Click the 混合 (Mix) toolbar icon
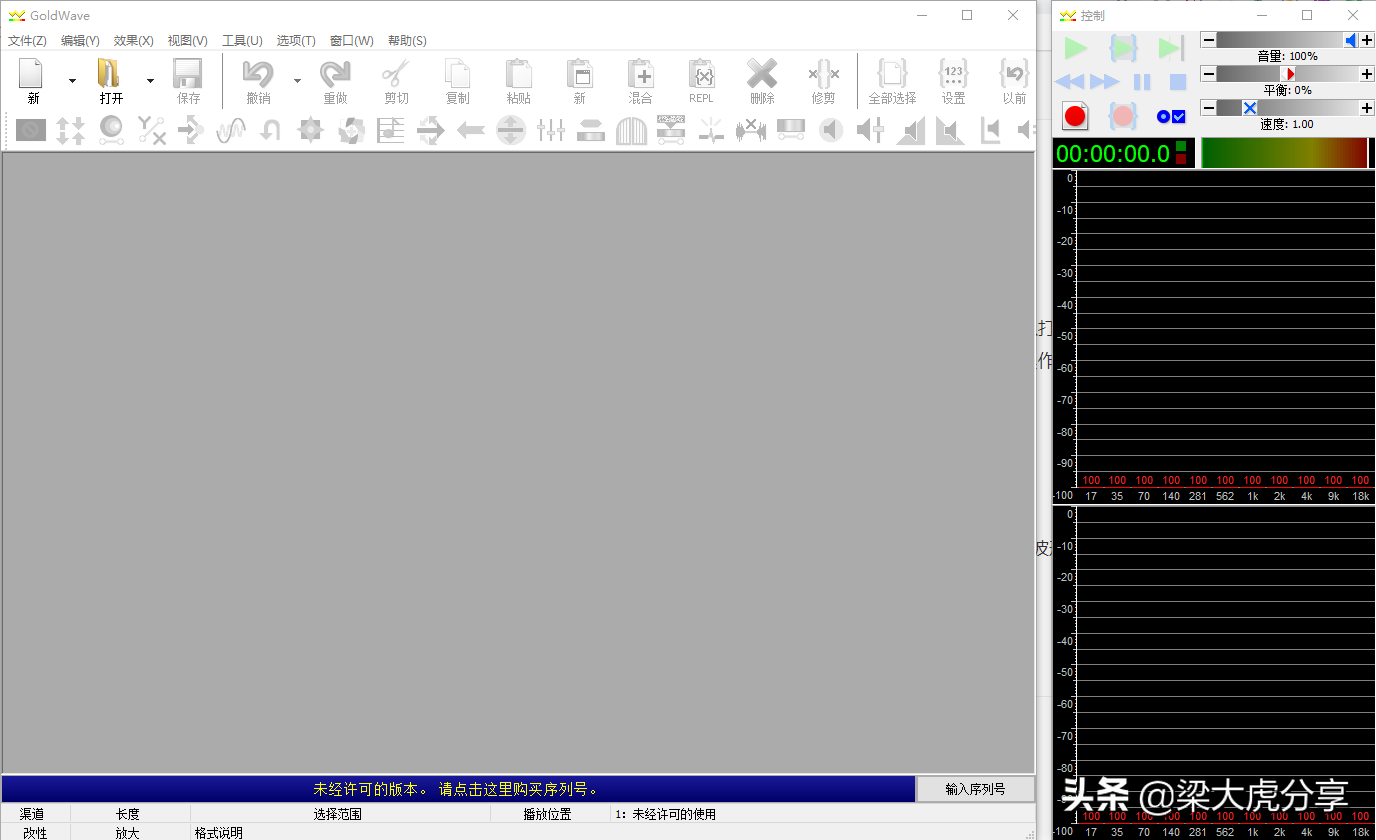Image resolution: width=1376 pixels, height=840 pixels. pyautogui.click(x=640, y=74)
